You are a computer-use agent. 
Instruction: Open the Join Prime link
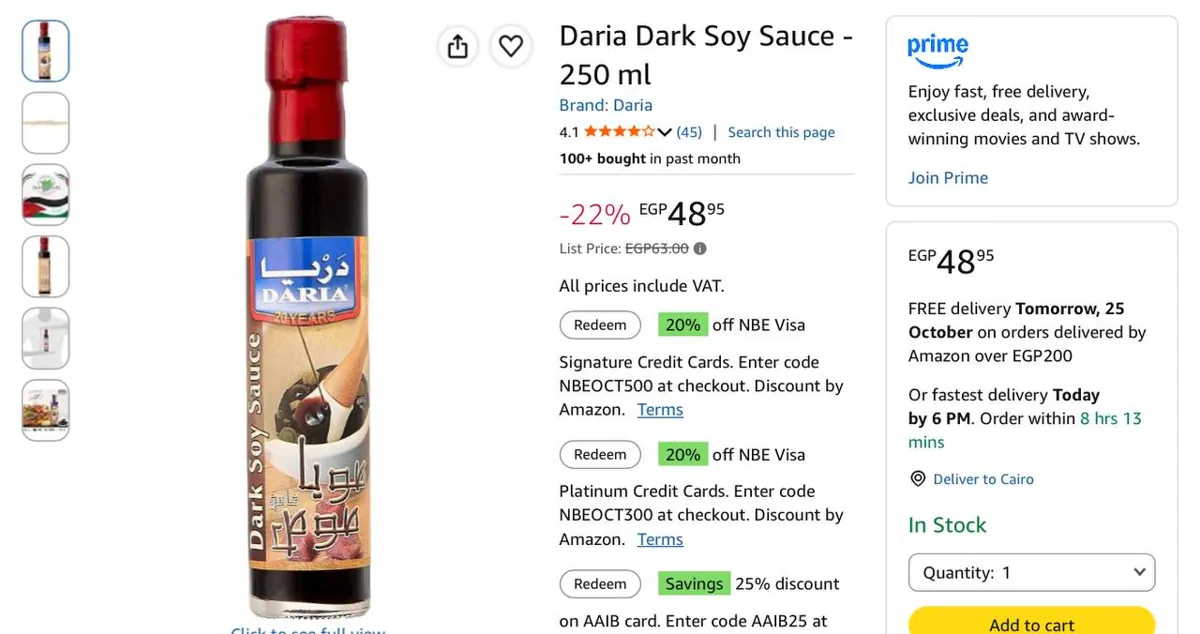(x=948, y=178)
